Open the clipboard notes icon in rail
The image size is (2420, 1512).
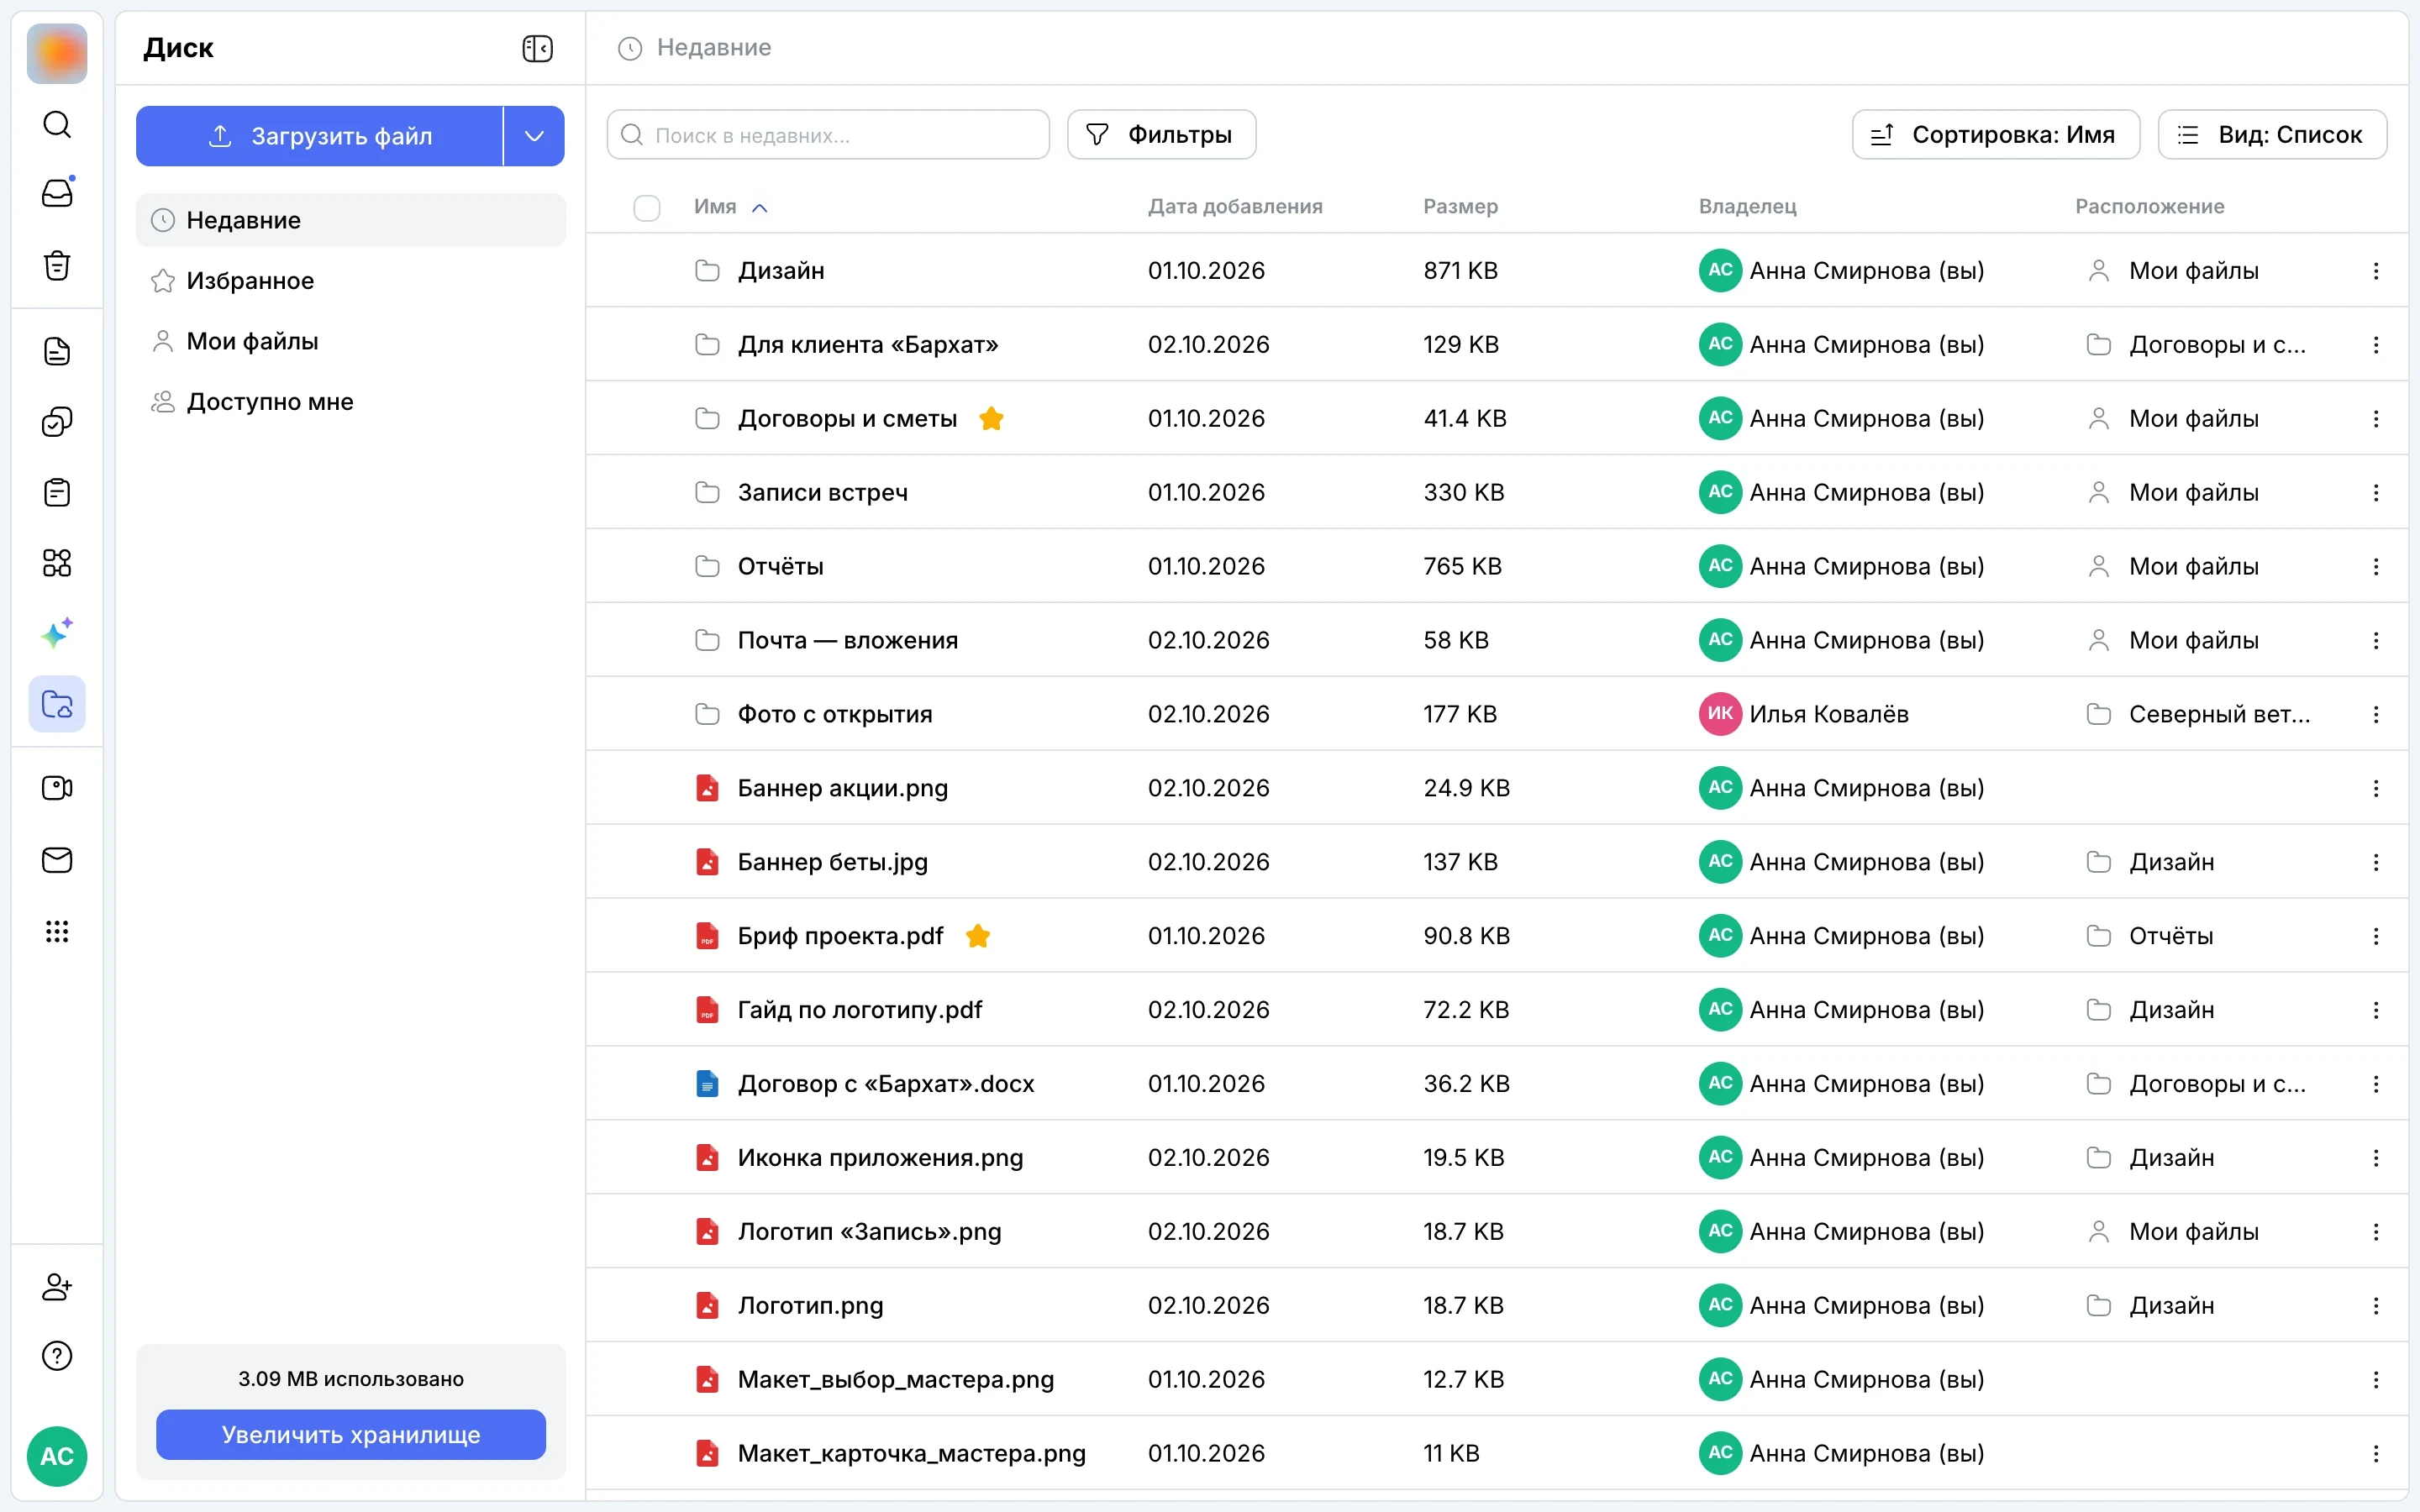tap(57, 492)
